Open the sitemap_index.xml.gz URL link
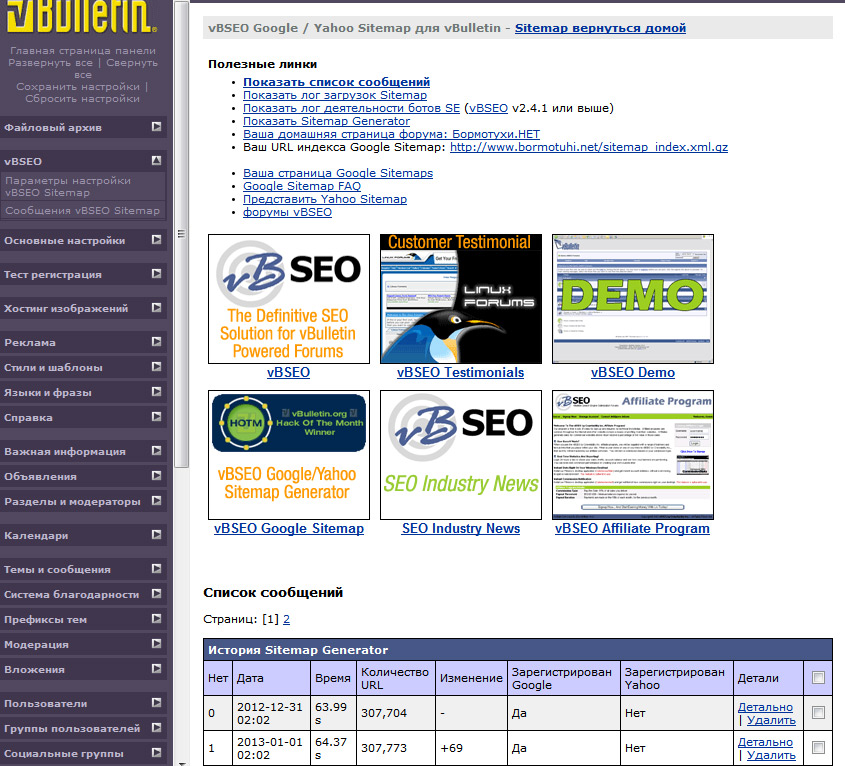The height and width of the screenshot is (766, 845). pos(589,147)
